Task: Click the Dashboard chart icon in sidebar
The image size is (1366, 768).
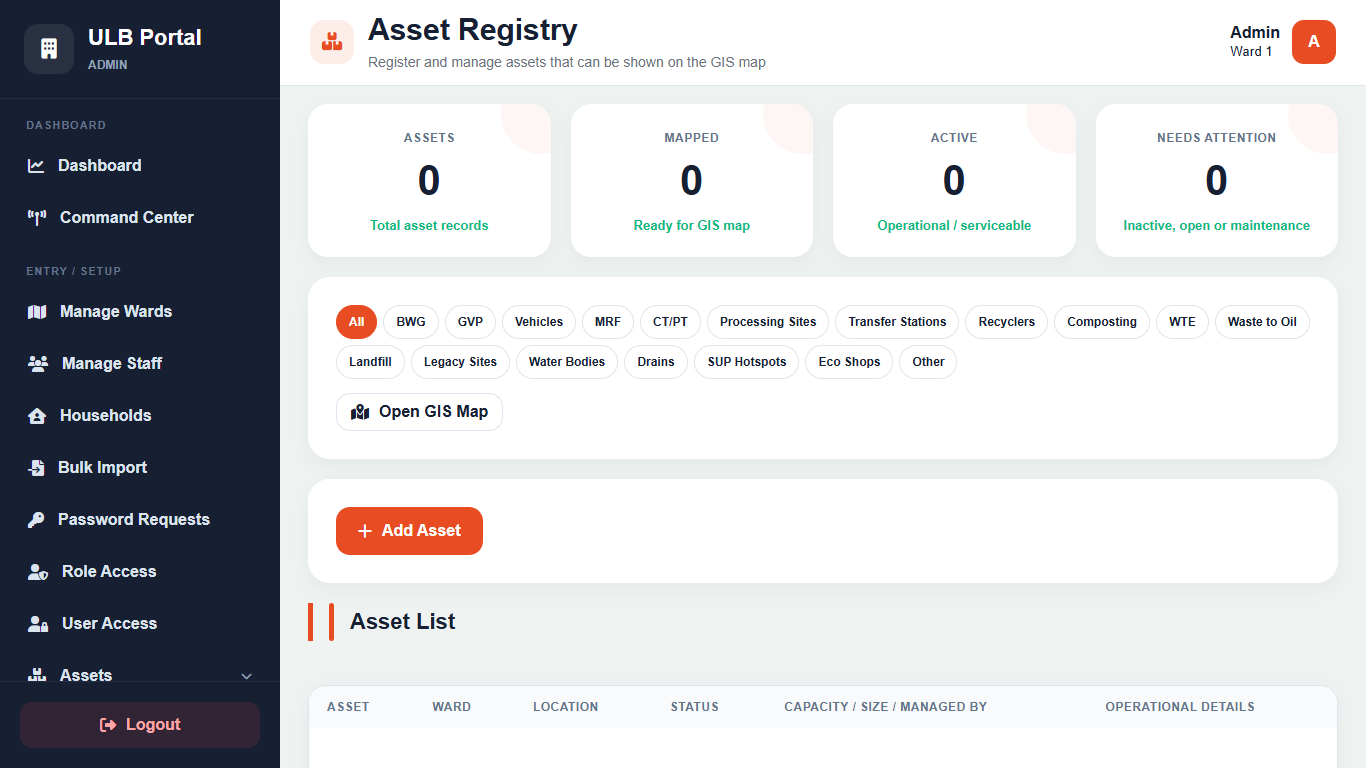Action: 36,166
